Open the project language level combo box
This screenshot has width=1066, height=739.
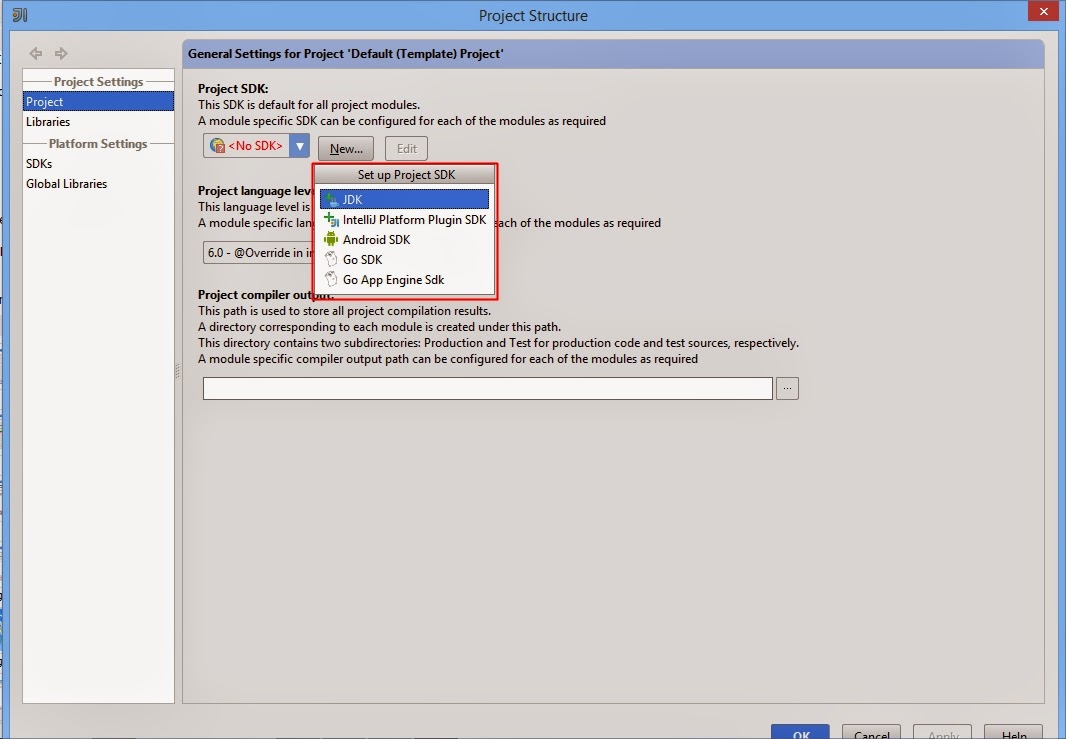[x=258, y=253]
